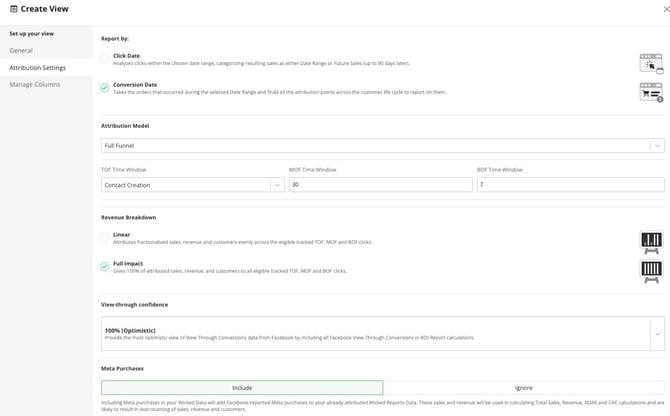Go to Manage Columns section
Image resolution: width=670 pixels, height=416 pixels.
click(35, 85)
